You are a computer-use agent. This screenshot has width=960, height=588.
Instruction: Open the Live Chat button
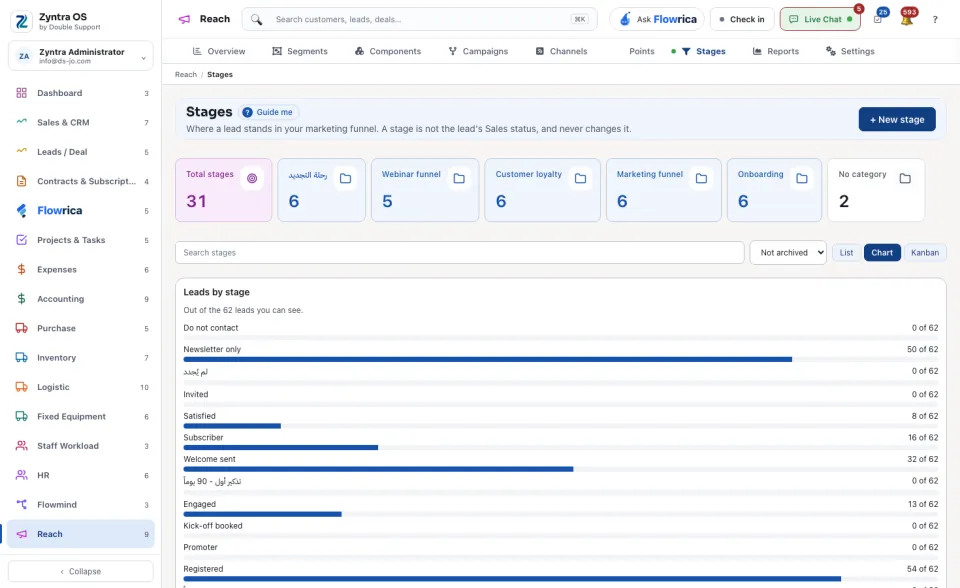click(x=820, y=19)
